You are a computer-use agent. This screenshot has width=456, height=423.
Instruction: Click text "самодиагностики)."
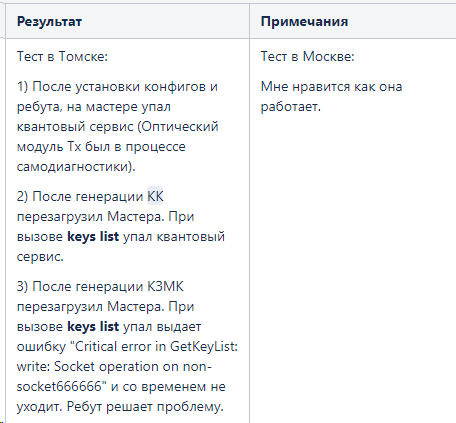76,166
